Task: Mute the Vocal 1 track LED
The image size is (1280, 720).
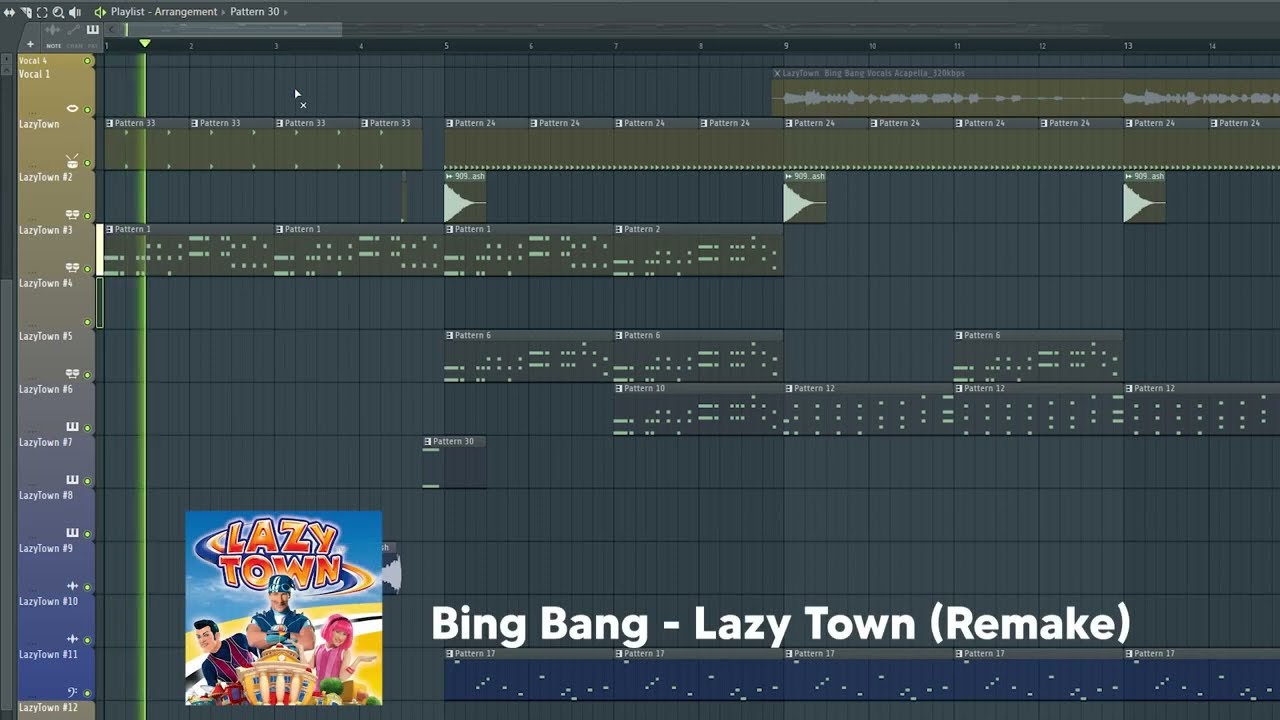Action: [87, 109]
